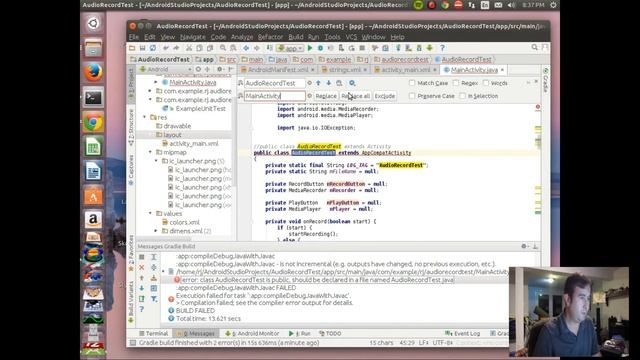Click the Stop square icon in toolbar

[x=362, y=48]
